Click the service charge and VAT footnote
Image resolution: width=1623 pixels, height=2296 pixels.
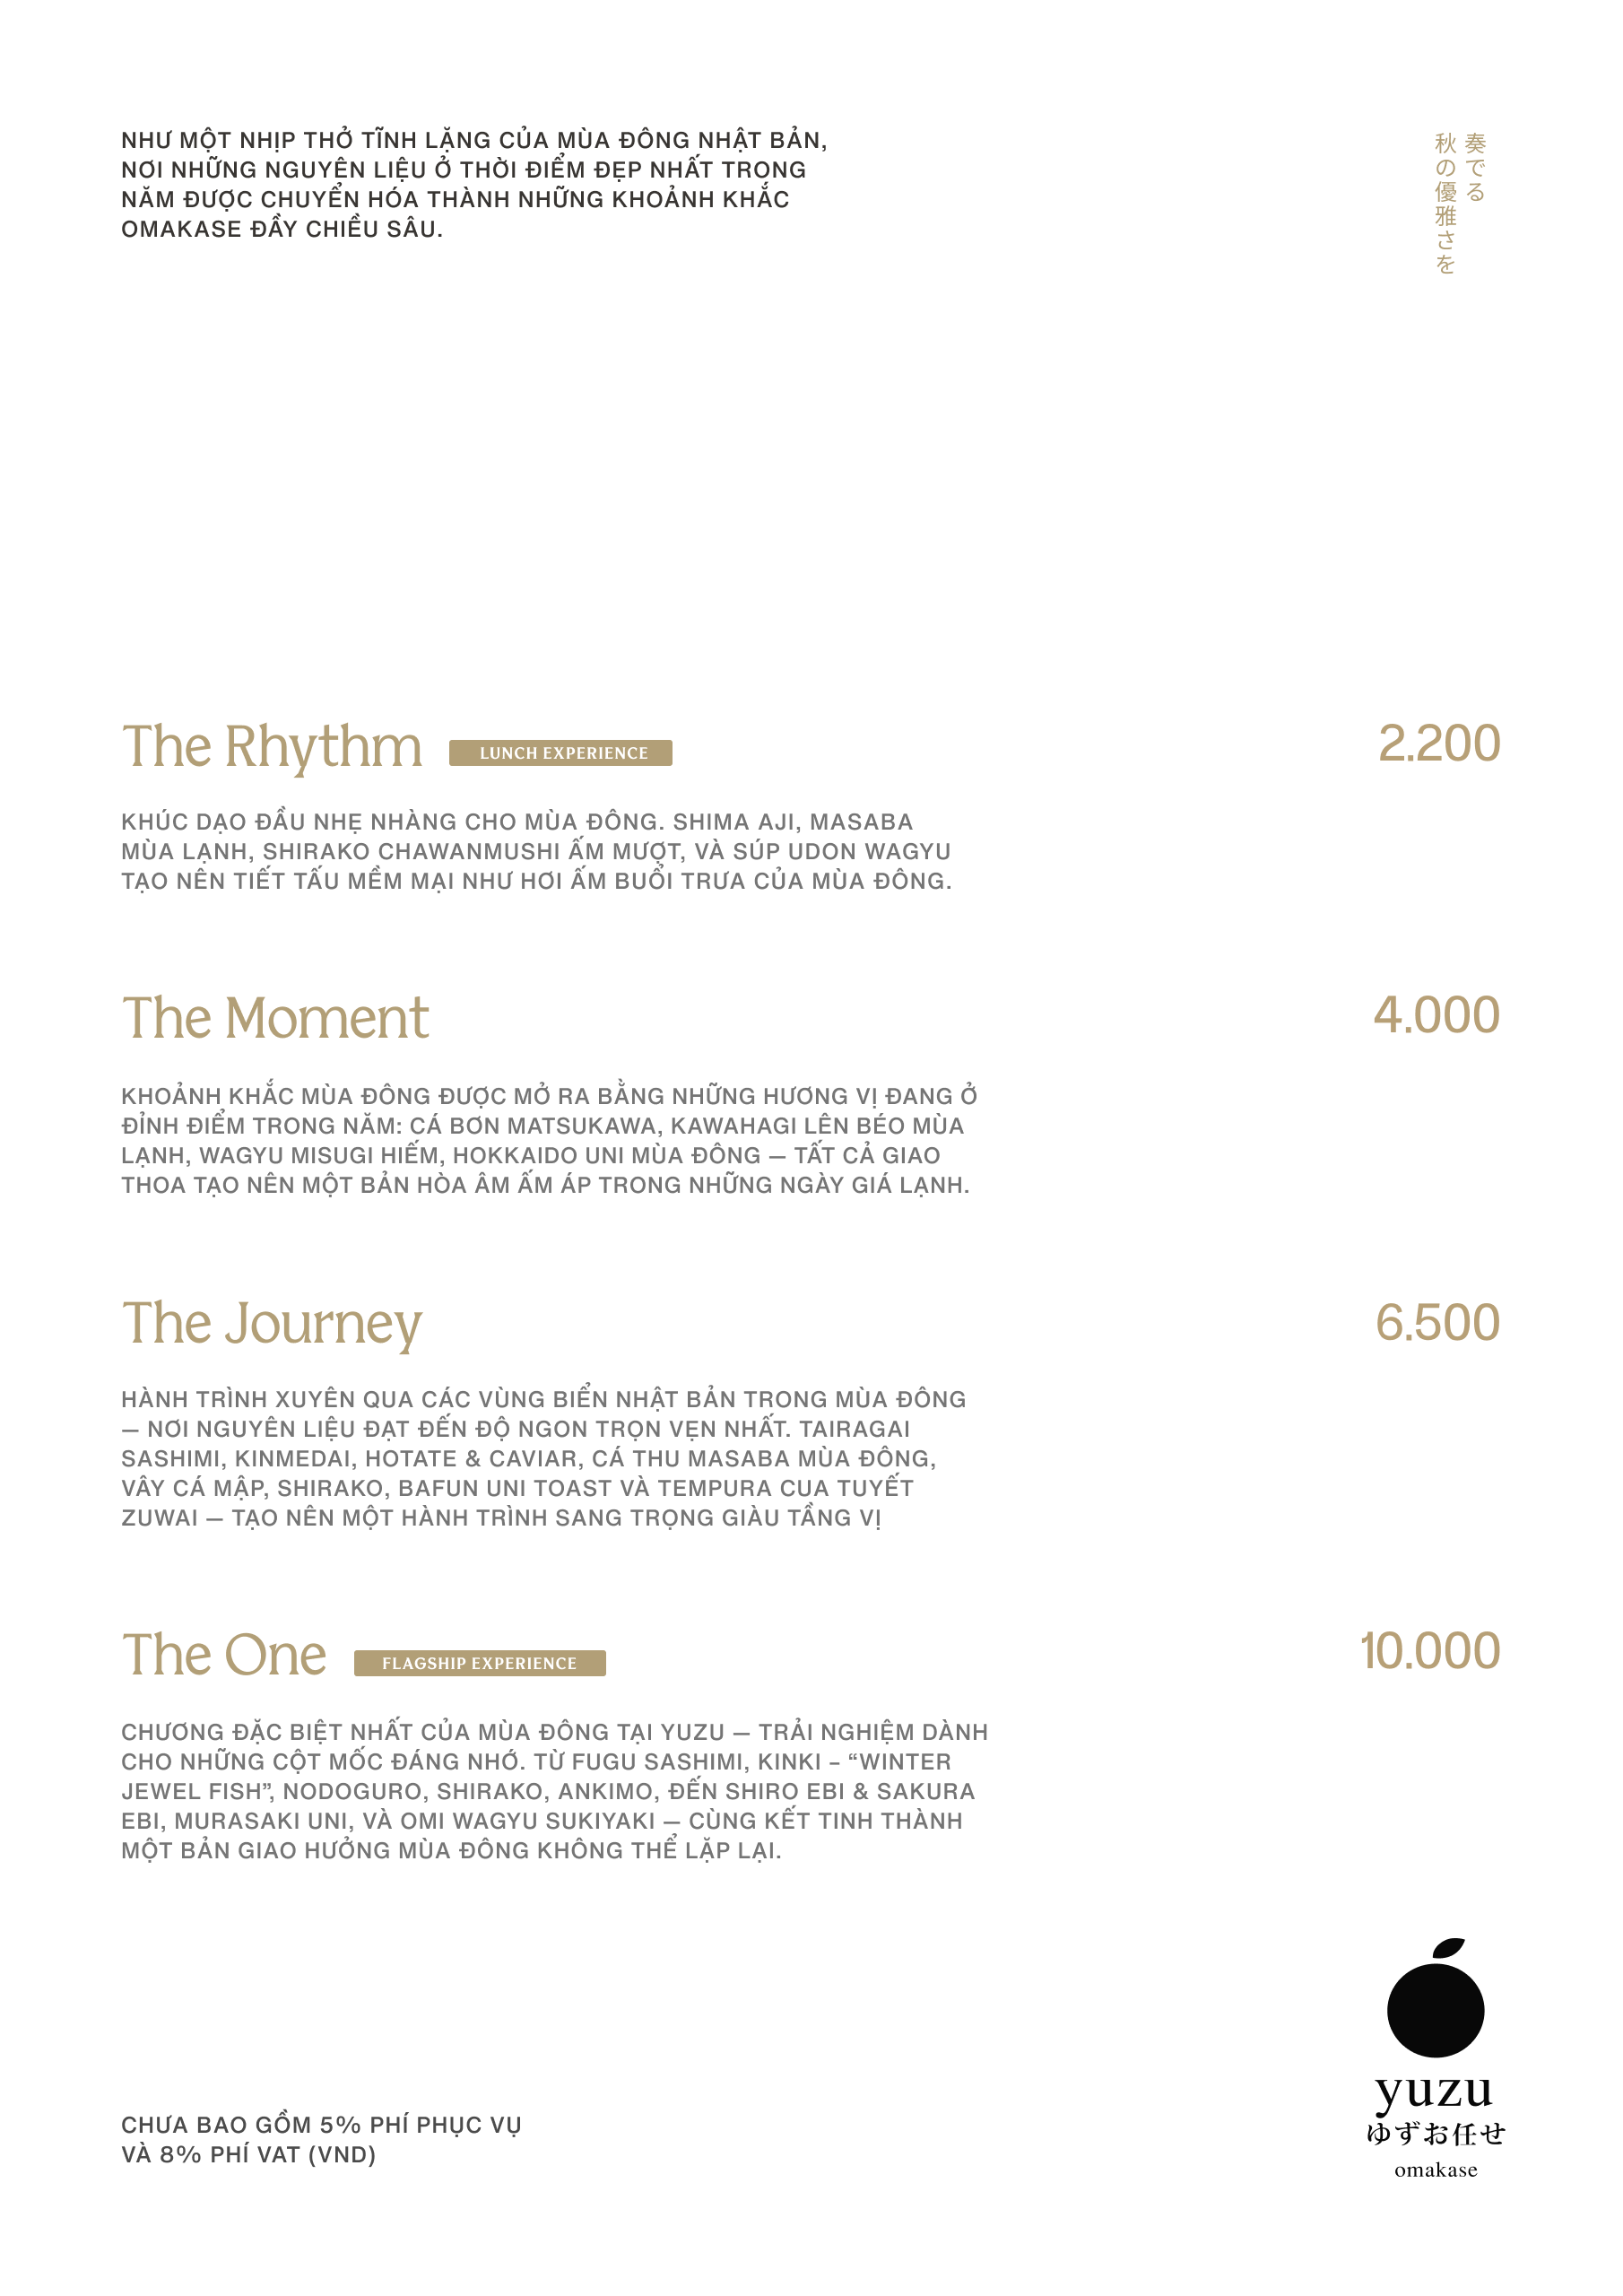321,2139
